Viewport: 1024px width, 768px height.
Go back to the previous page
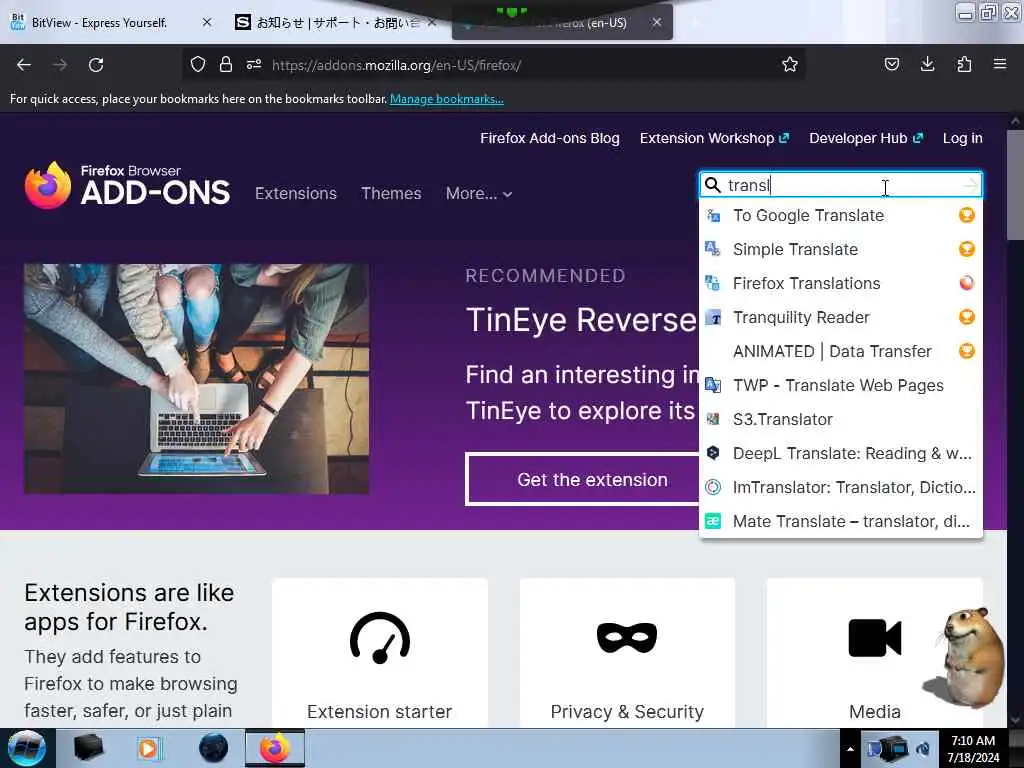click(x=24, y=65)
